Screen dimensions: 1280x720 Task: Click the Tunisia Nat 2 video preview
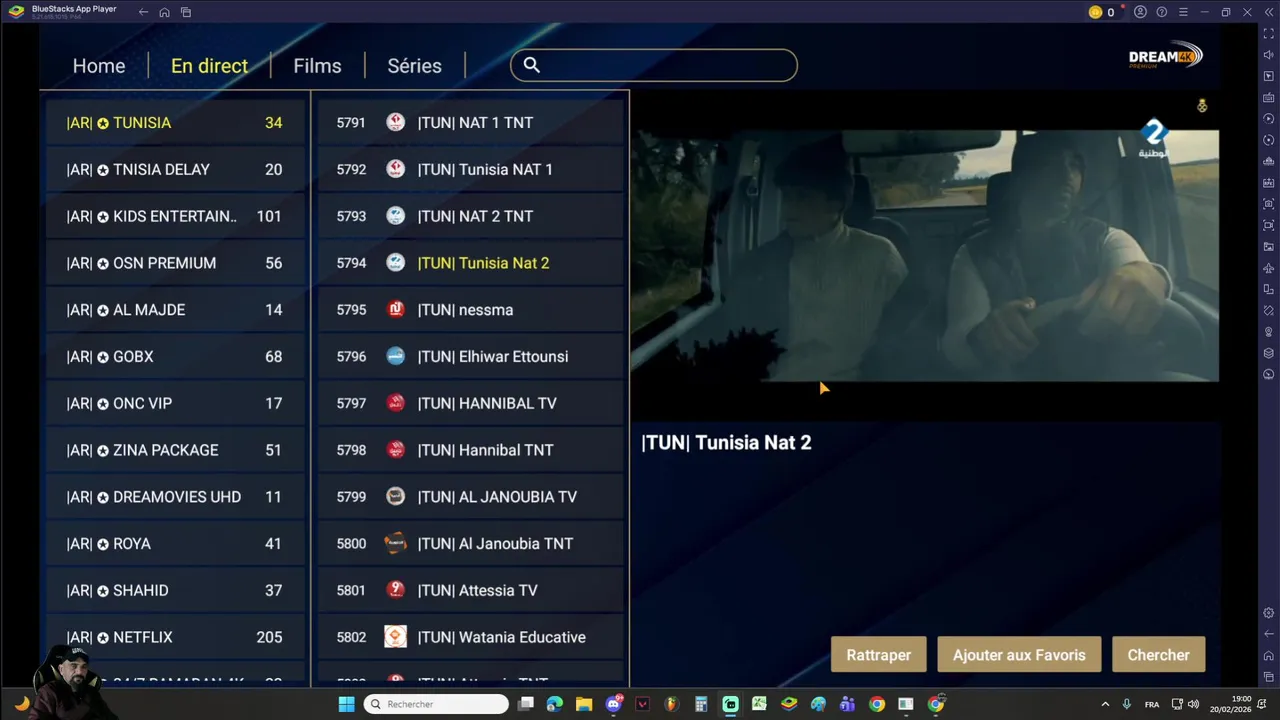[x=924, y=255]
